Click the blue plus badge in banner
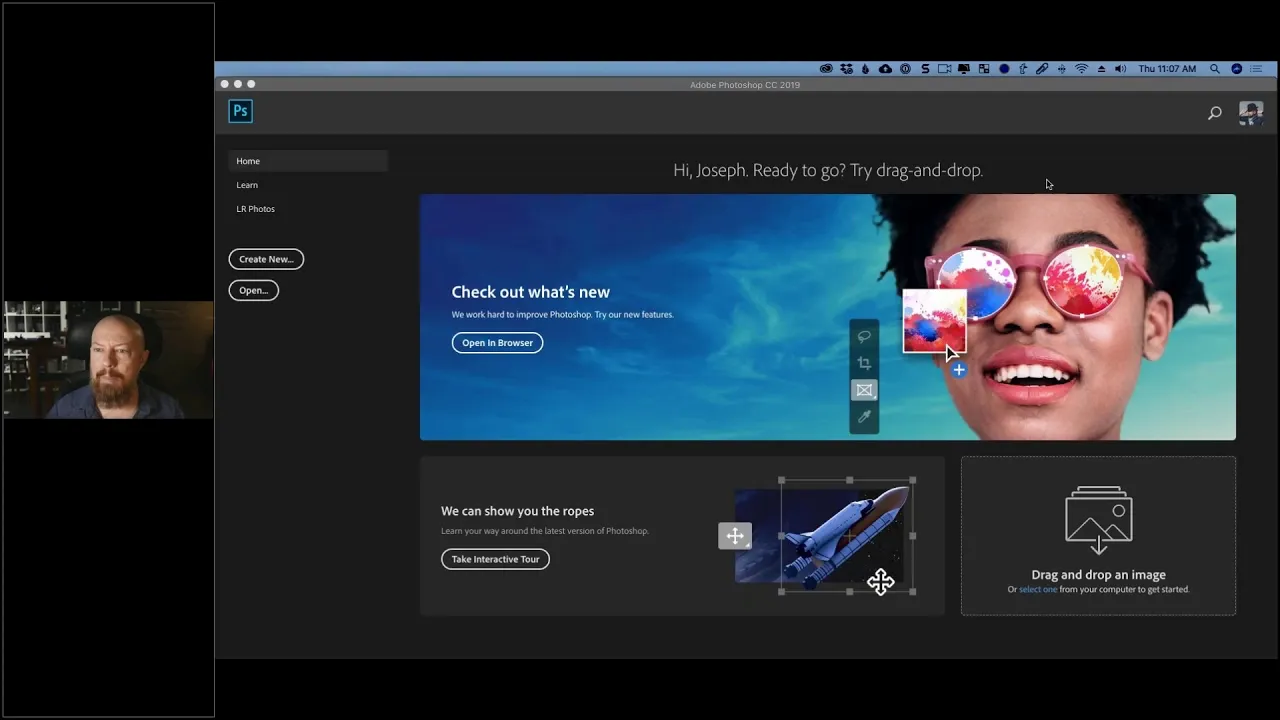The height and width of the screenshot is (720, 1280). (958, 370)
